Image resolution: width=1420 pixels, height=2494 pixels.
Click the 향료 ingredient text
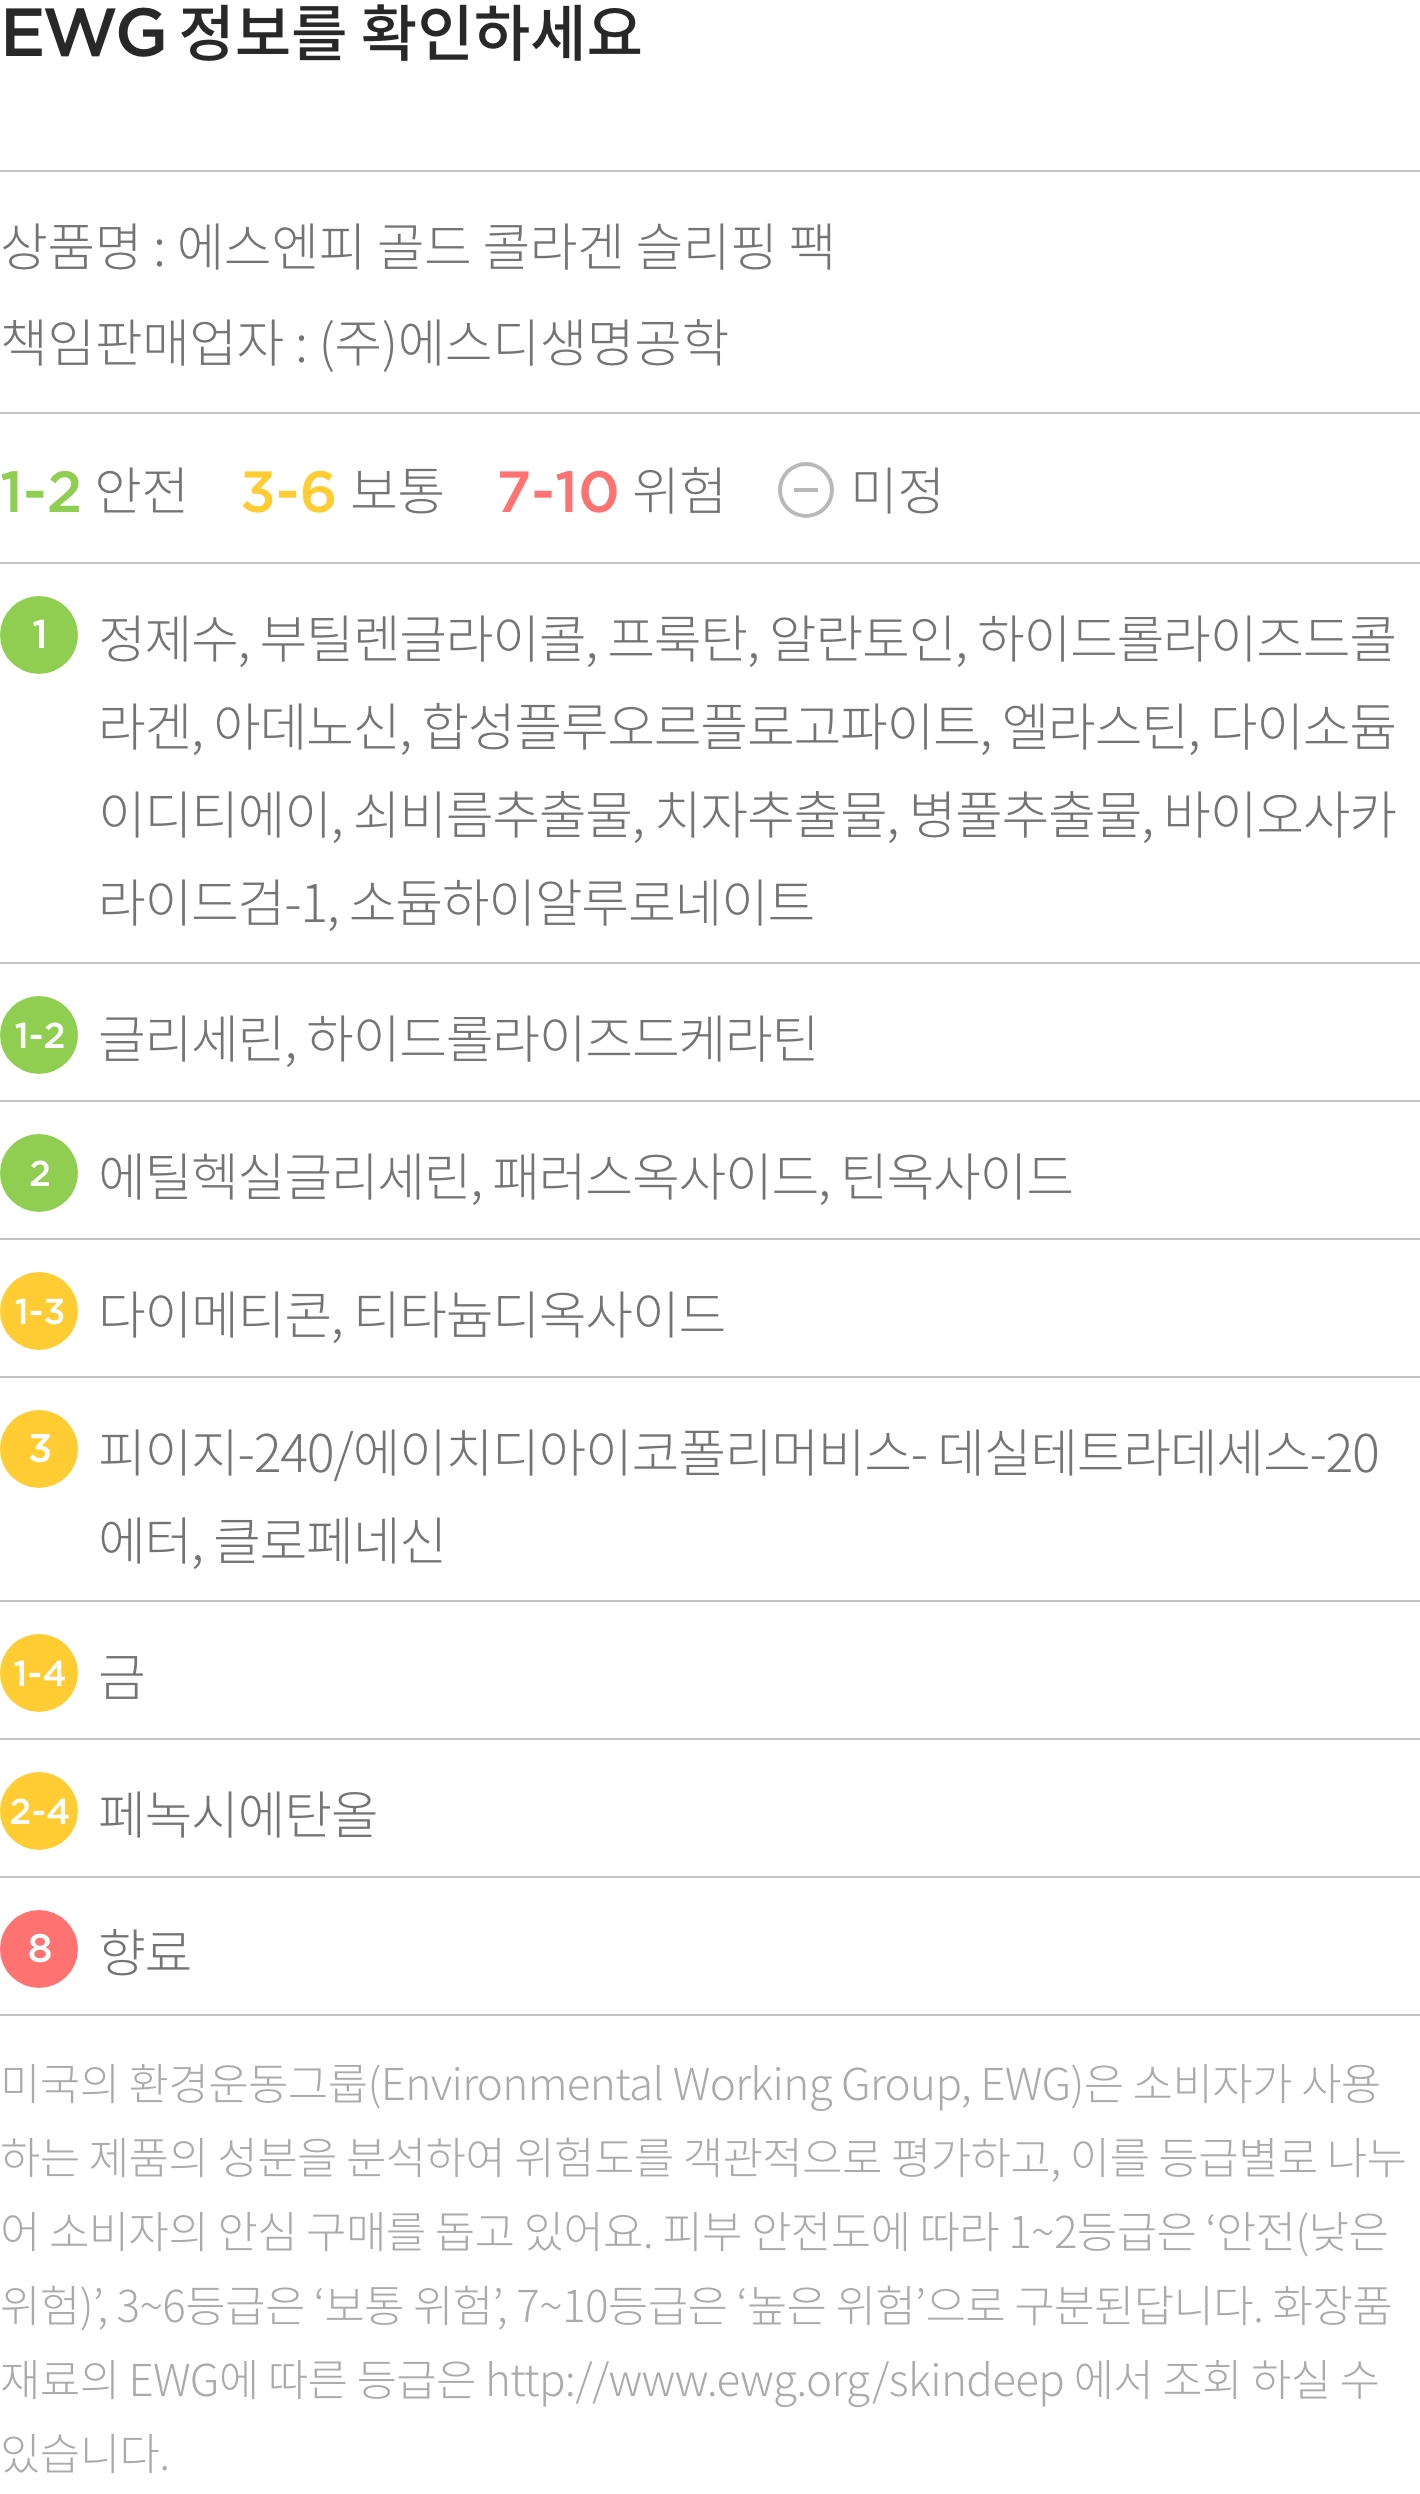click(x=145, y=1951)
